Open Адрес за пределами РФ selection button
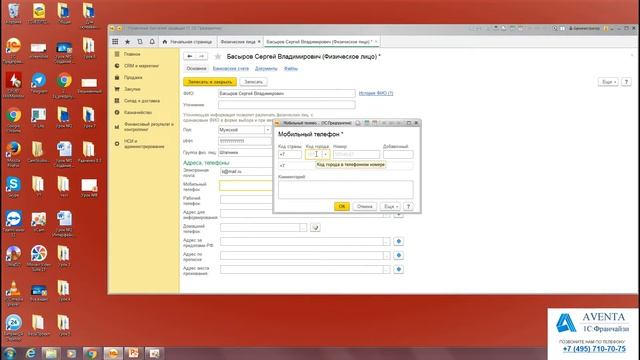The height and width of the screenshot is (360, 640). [387, 241]
